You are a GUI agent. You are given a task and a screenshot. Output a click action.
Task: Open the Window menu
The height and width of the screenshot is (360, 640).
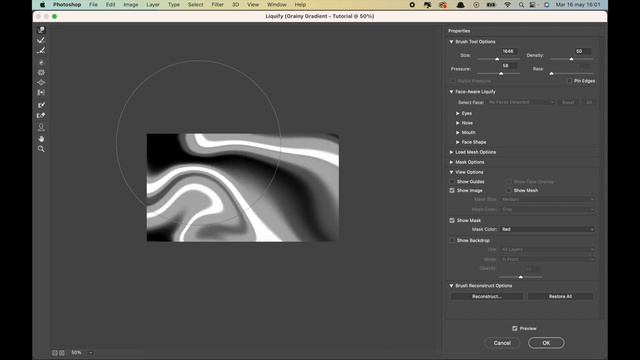tap(277, 4)
